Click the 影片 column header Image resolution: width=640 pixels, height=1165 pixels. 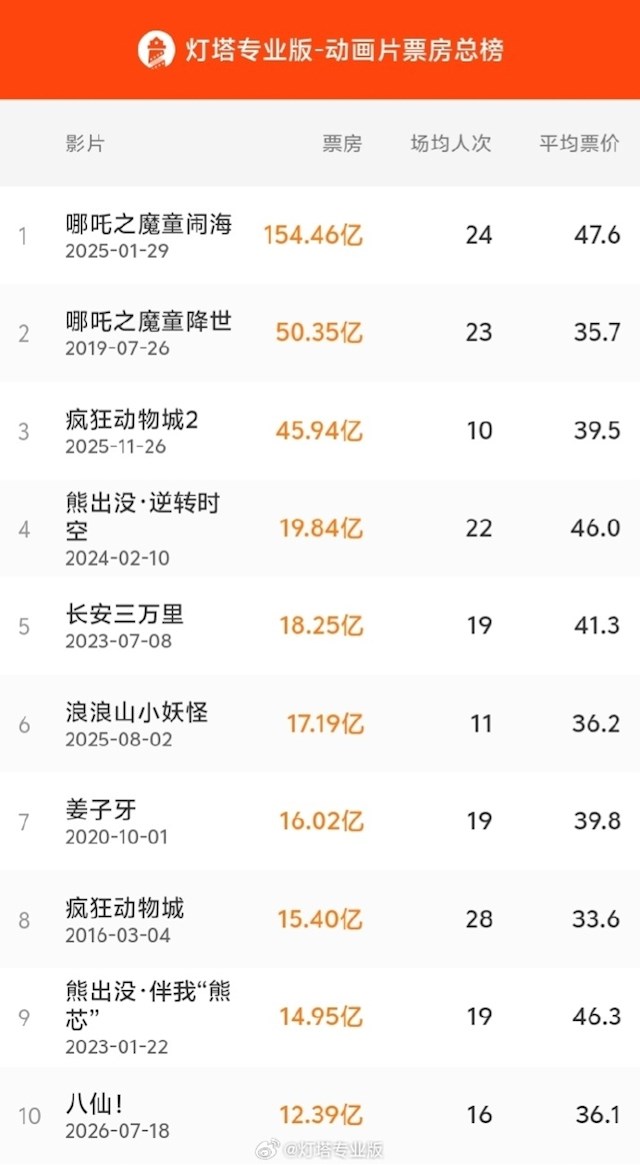point(85,143)
